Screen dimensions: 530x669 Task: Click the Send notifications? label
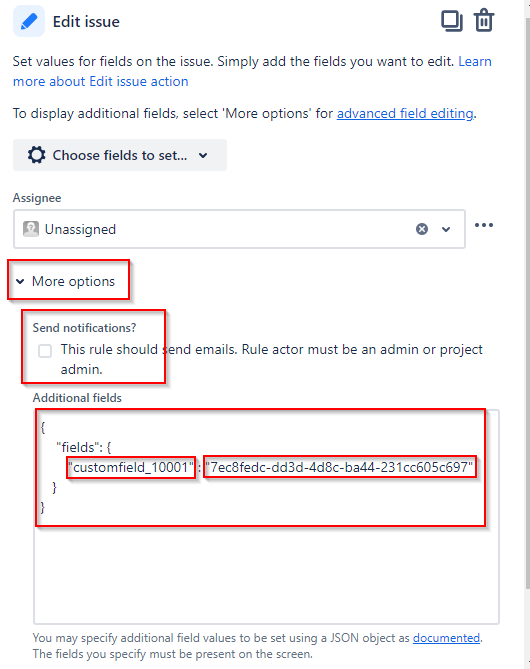click(x=84, y=328)
